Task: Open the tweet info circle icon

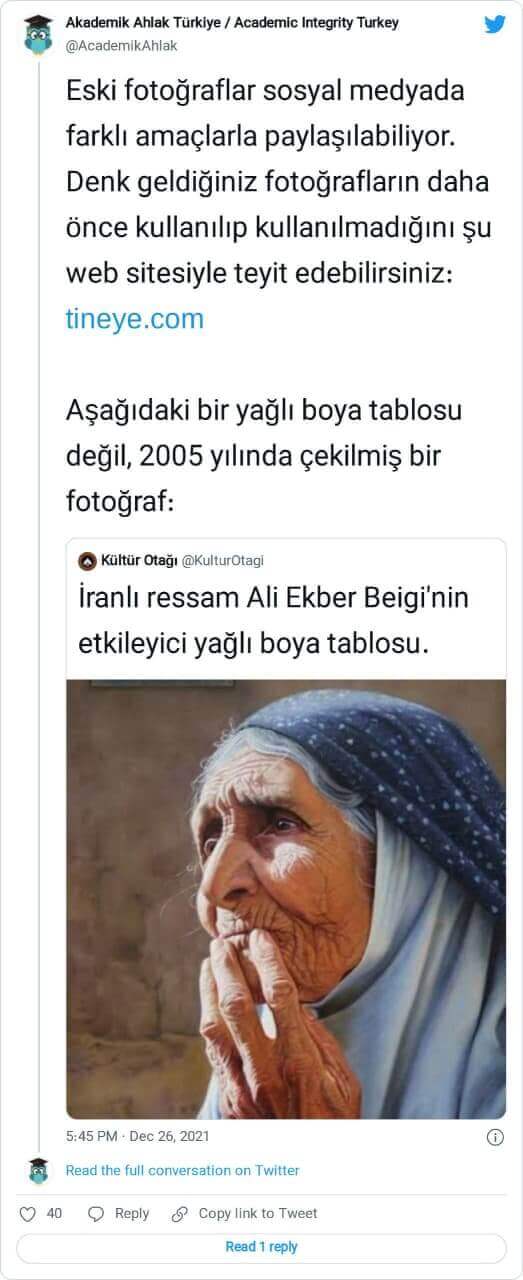Action: pos(494,1137)
